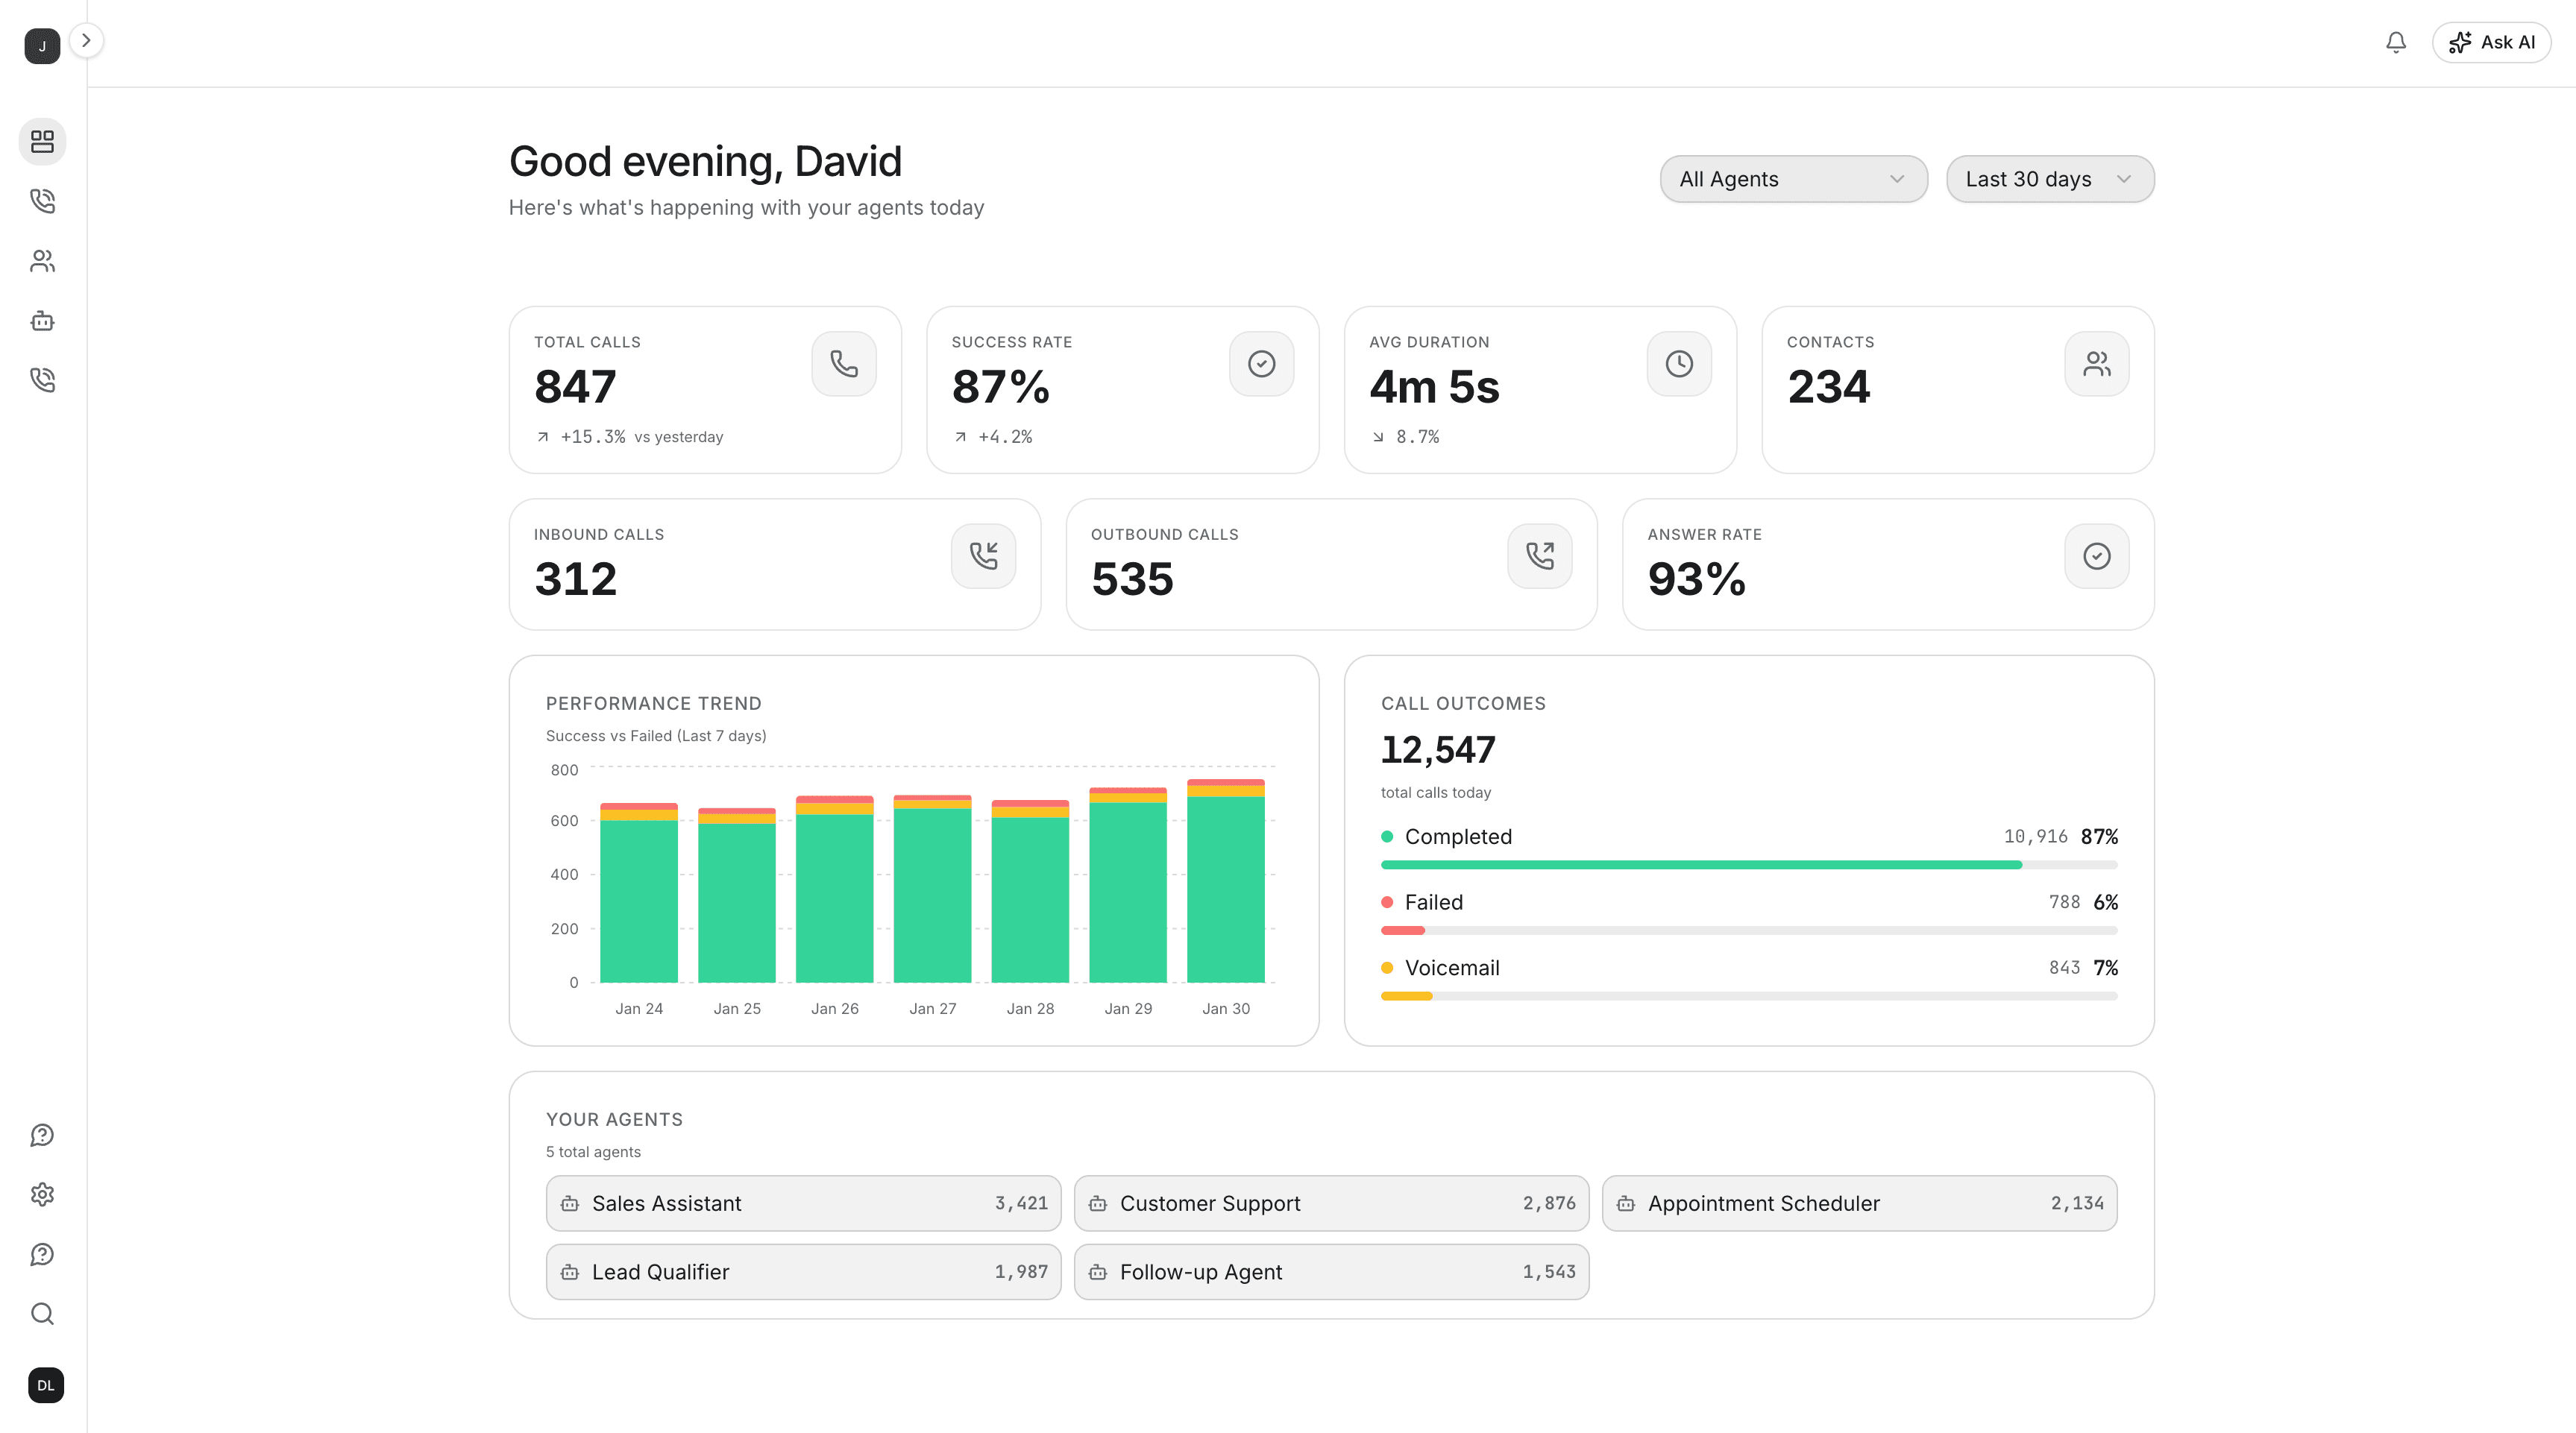Click the notification bell icon

coord(2395,42)
